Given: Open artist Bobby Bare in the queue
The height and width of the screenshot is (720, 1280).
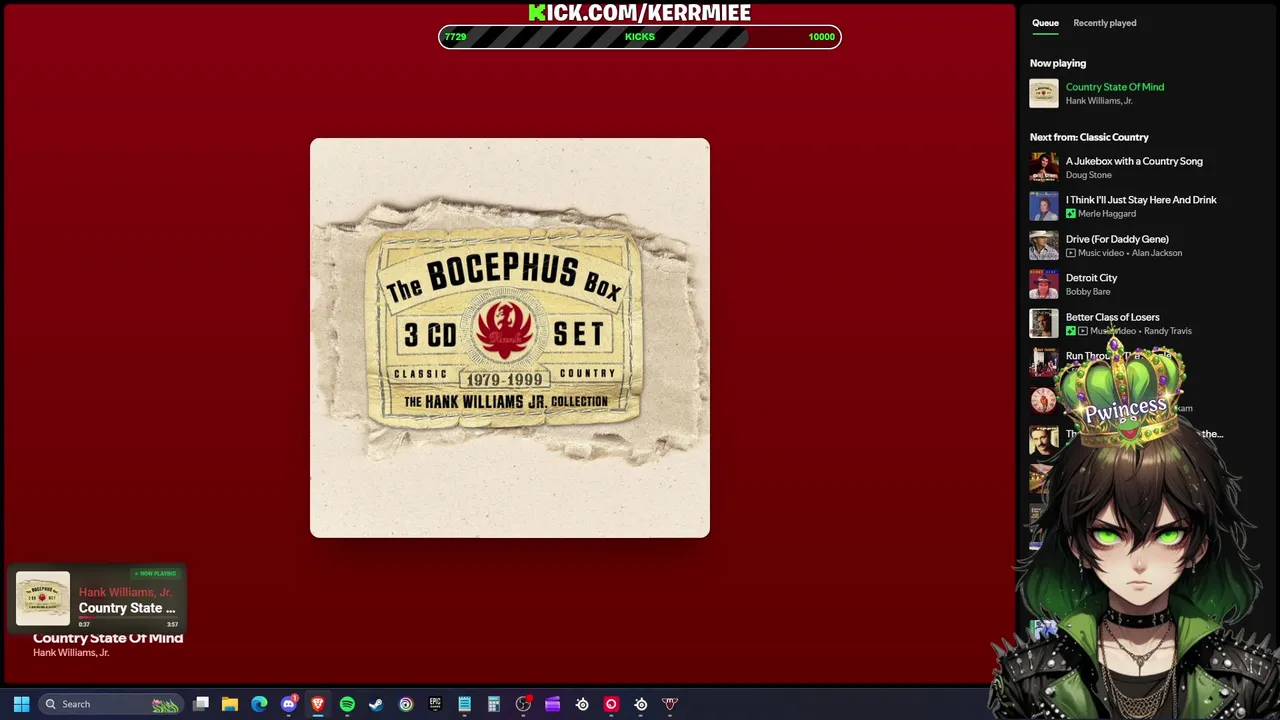Looking at the screenshot, I should [1088, 292].
